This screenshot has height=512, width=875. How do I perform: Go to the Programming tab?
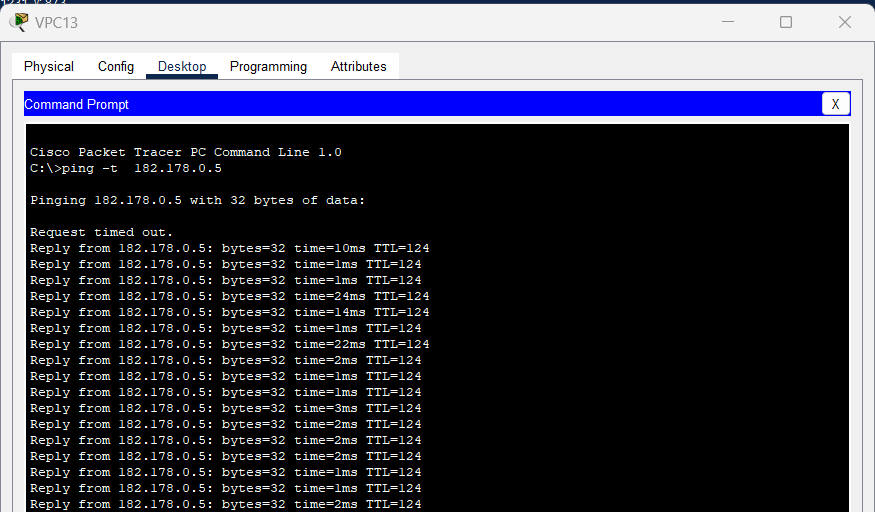[268, 67]
